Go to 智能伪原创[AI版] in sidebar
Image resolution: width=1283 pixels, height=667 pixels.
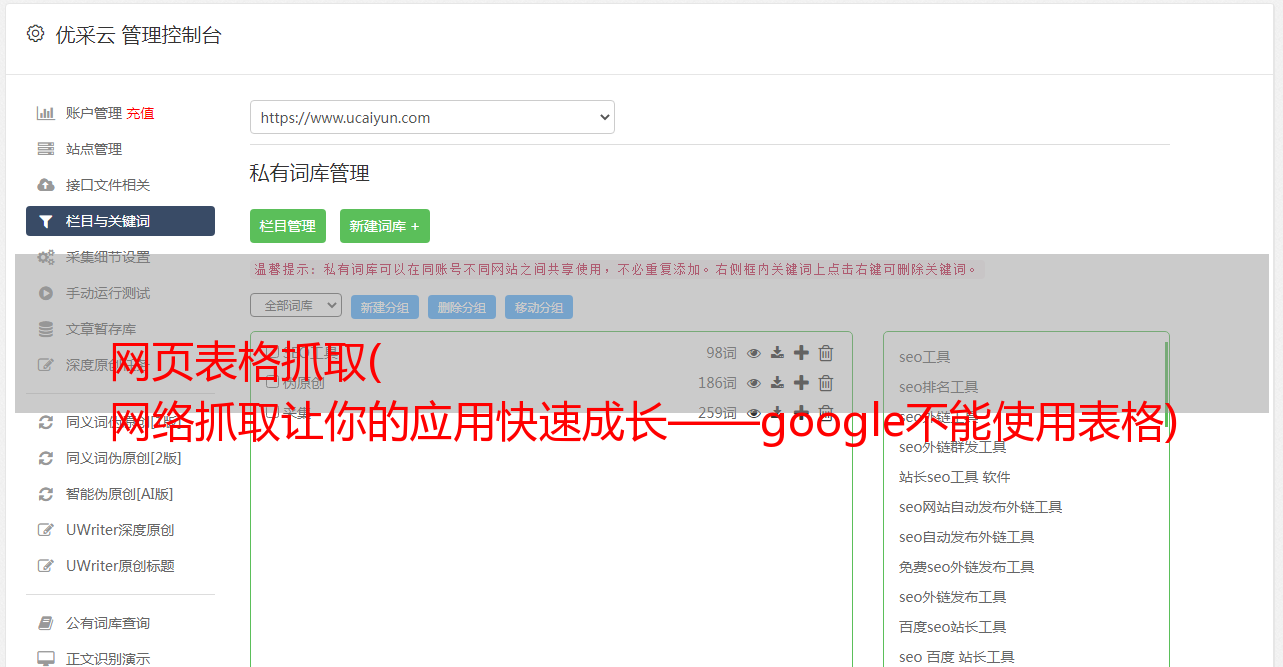[120, 494]
